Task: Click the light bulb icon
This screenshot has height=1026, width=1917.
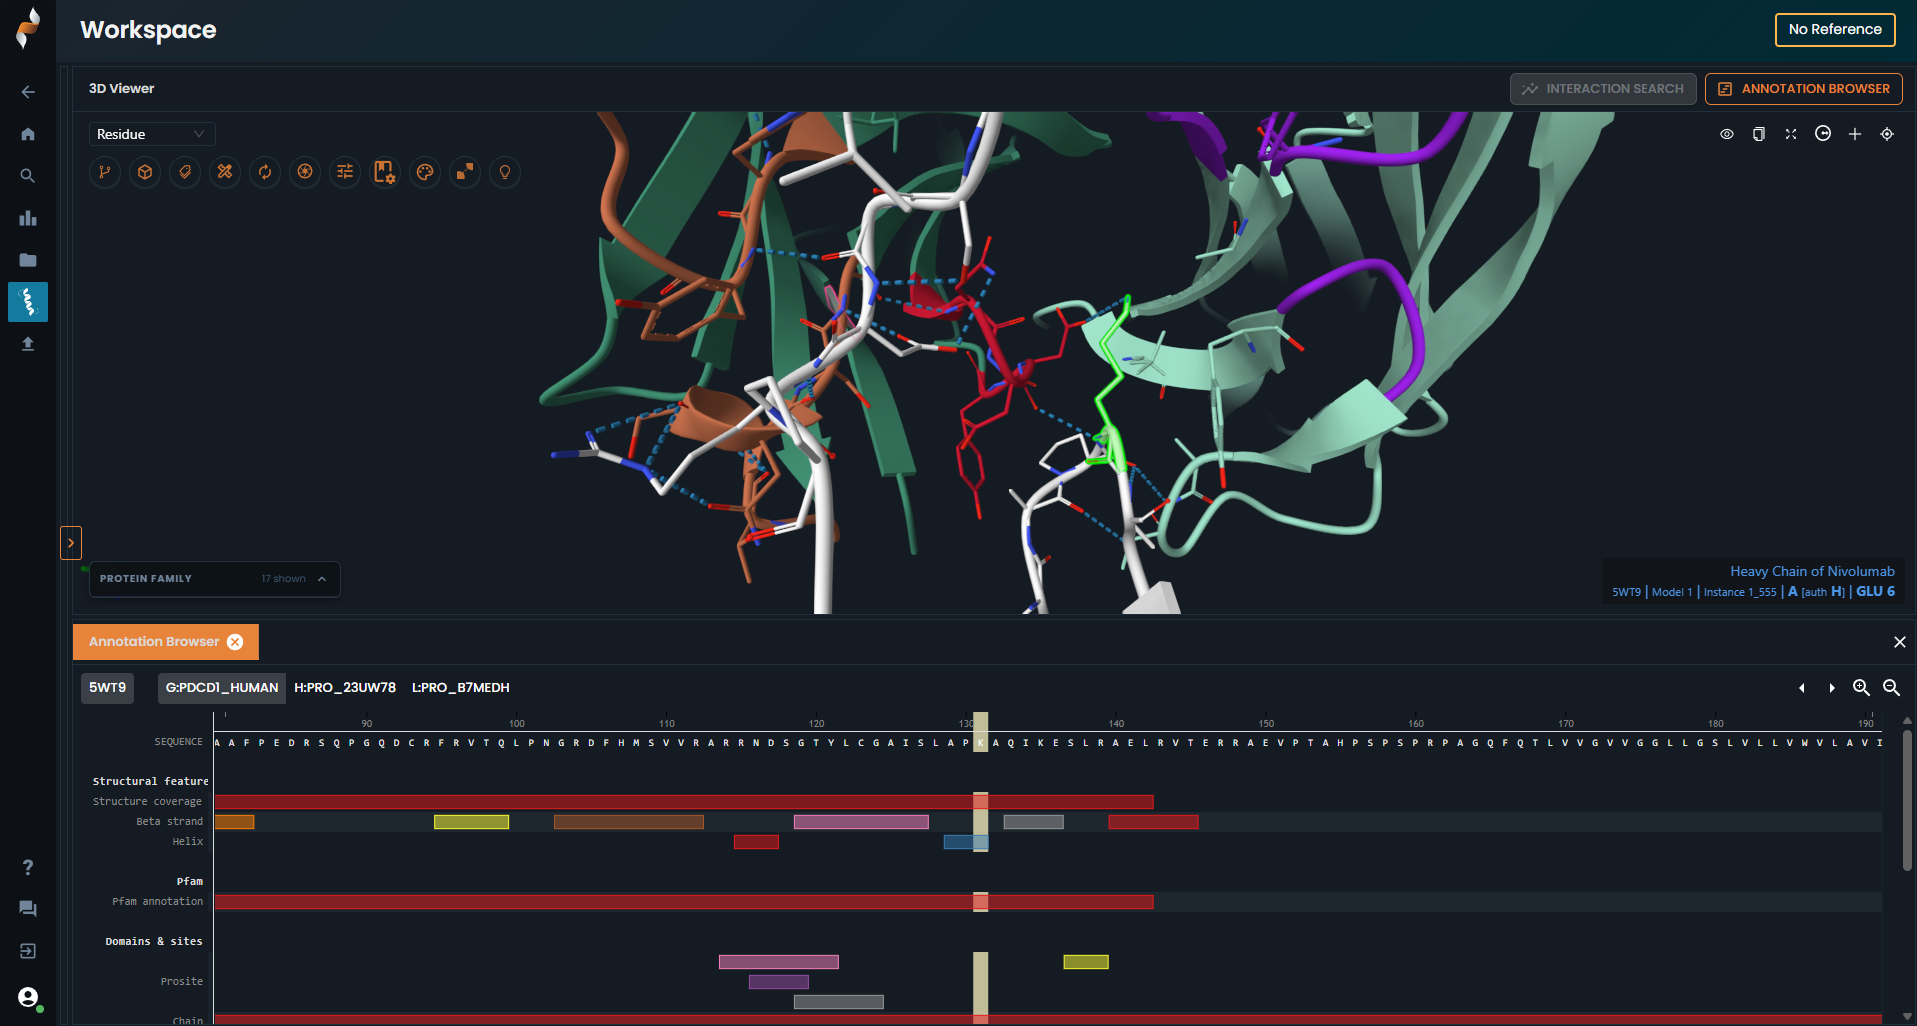Action: (x=505, y=172)
